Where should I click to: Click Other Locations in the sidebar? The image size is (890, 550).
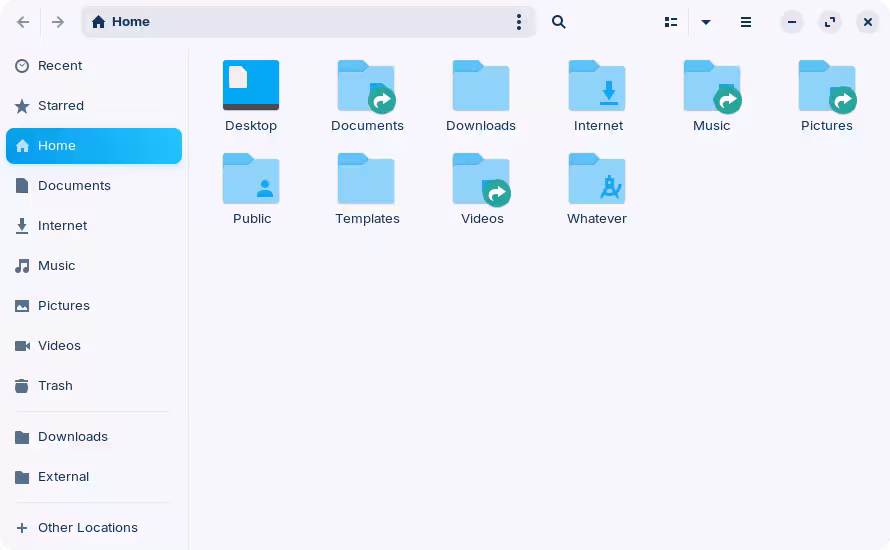pyautogui.click(x=87, y=528)
